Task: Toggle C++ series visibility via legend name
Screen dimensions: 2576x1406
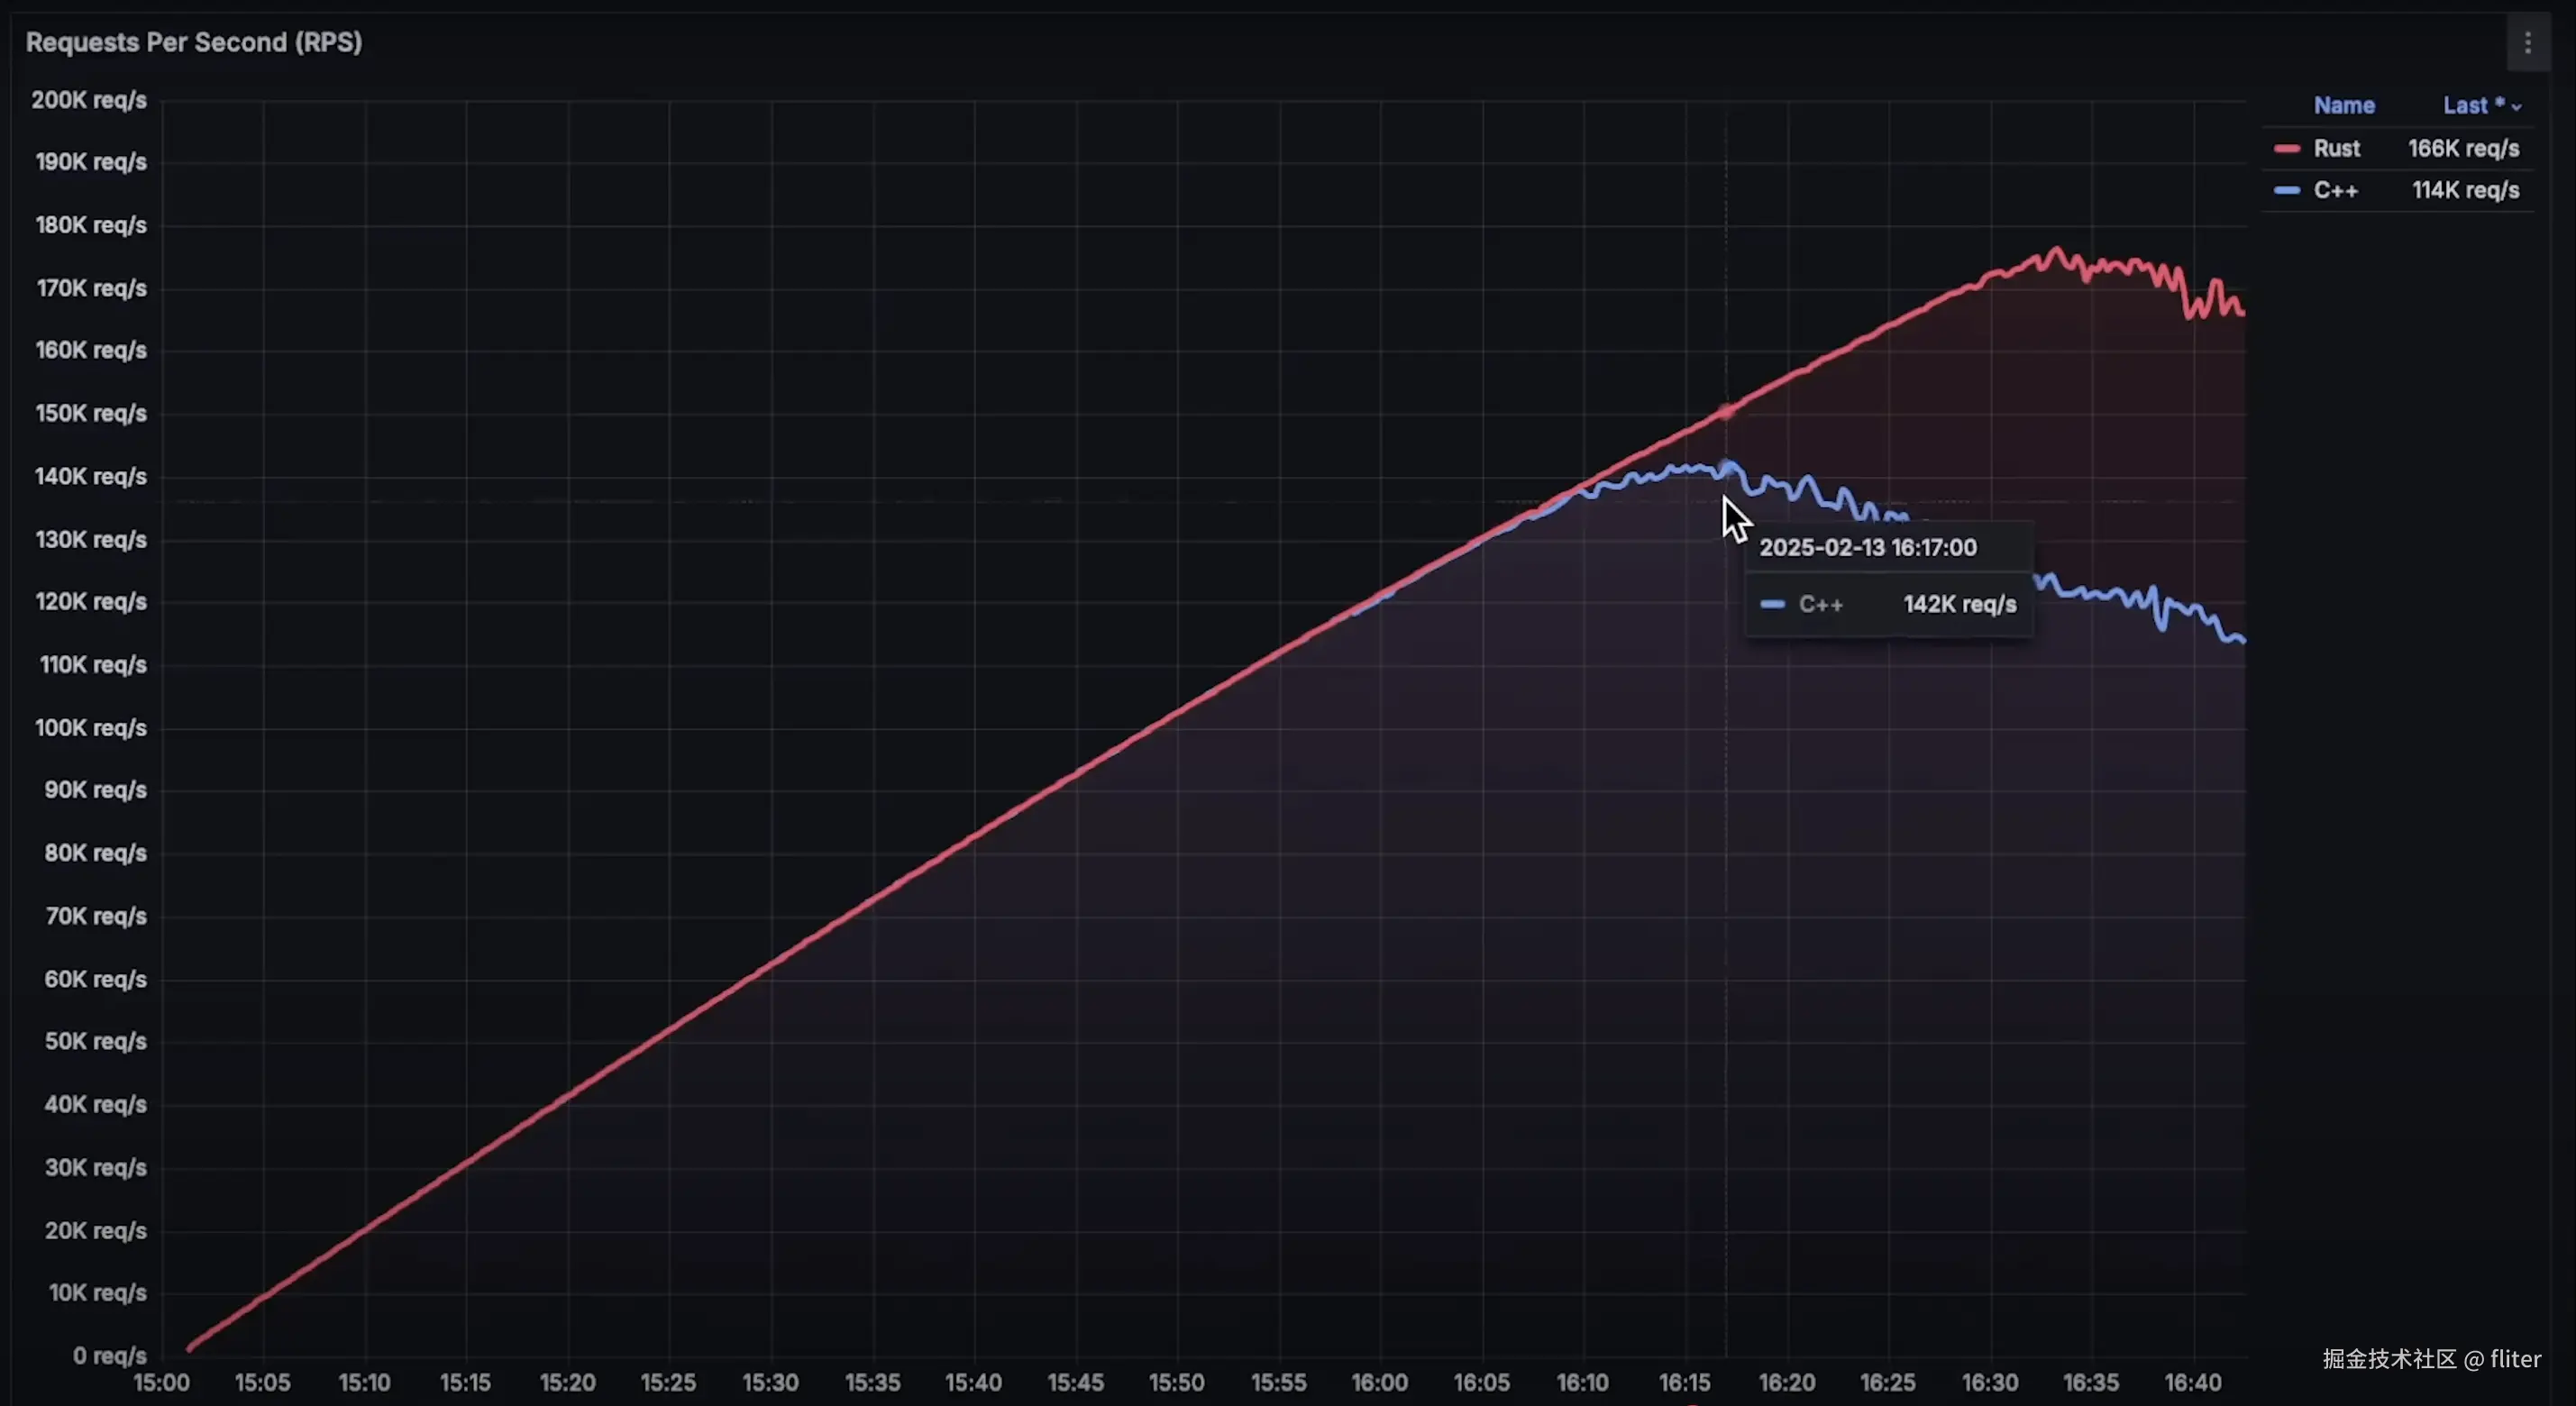Action: coord(2335,191)
